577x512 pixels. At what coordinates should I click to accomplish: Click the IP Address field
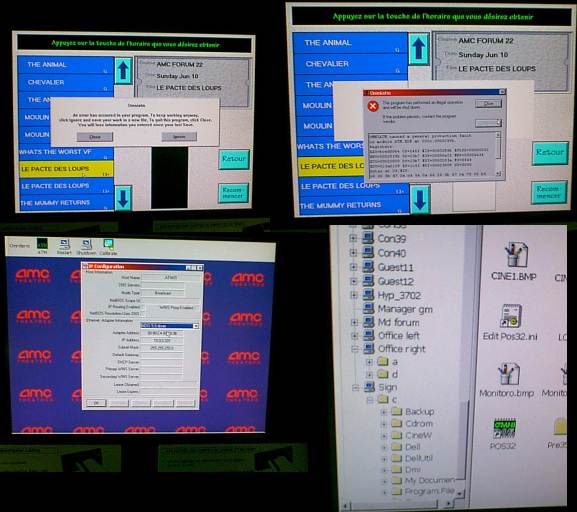click(162, 340)
